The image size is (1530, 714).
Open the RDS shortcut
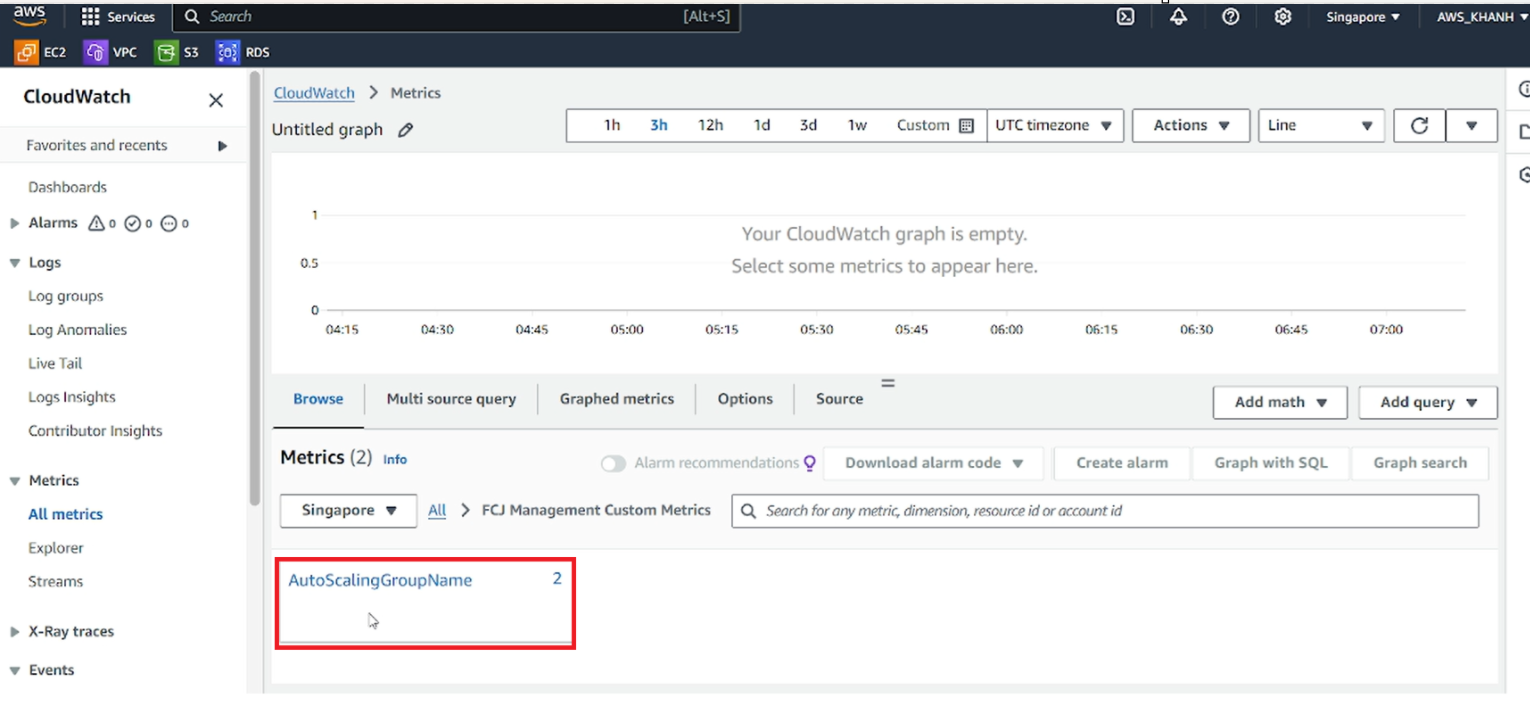244,52
